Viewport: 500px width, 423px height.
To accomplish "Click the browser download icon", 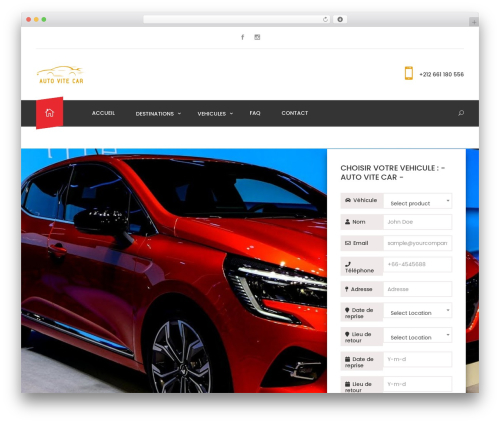I will click(x=340, y=19).
